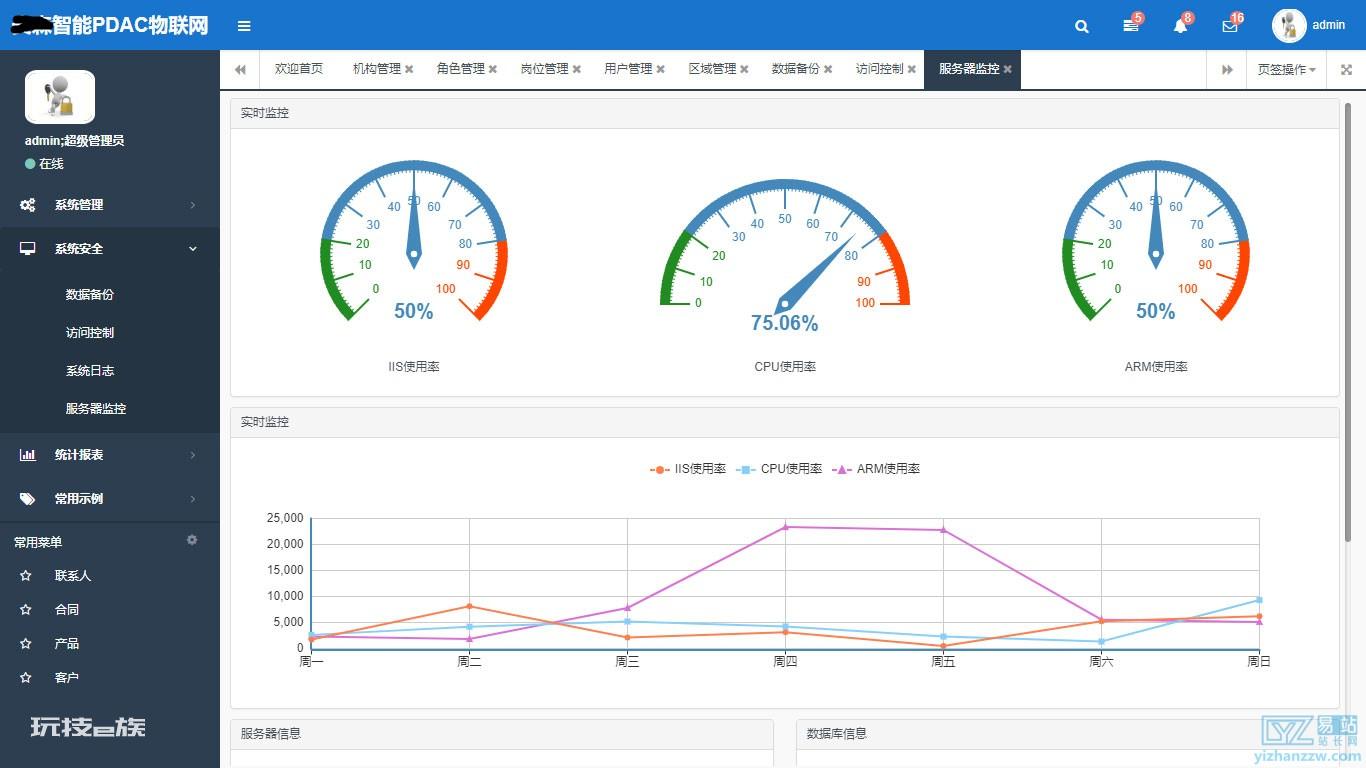The width and height of the screenshot is (1366, 768).
Task: Click the 常用示例 tag icon
Action: (x=28, y=499)
